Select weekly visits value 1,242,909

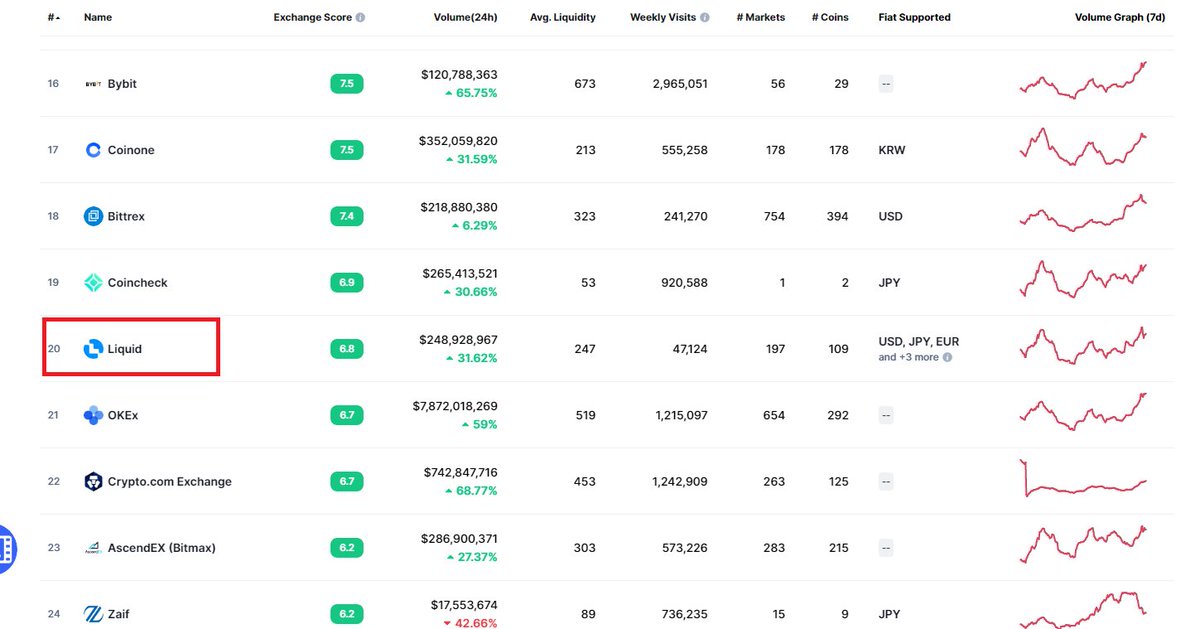click(x=680, y=481)
